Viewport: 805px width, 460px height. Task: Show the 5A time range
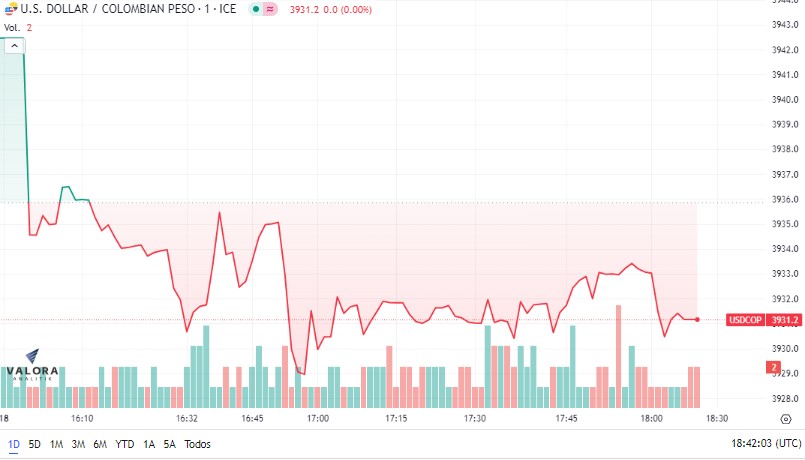(x=169, y=444)
